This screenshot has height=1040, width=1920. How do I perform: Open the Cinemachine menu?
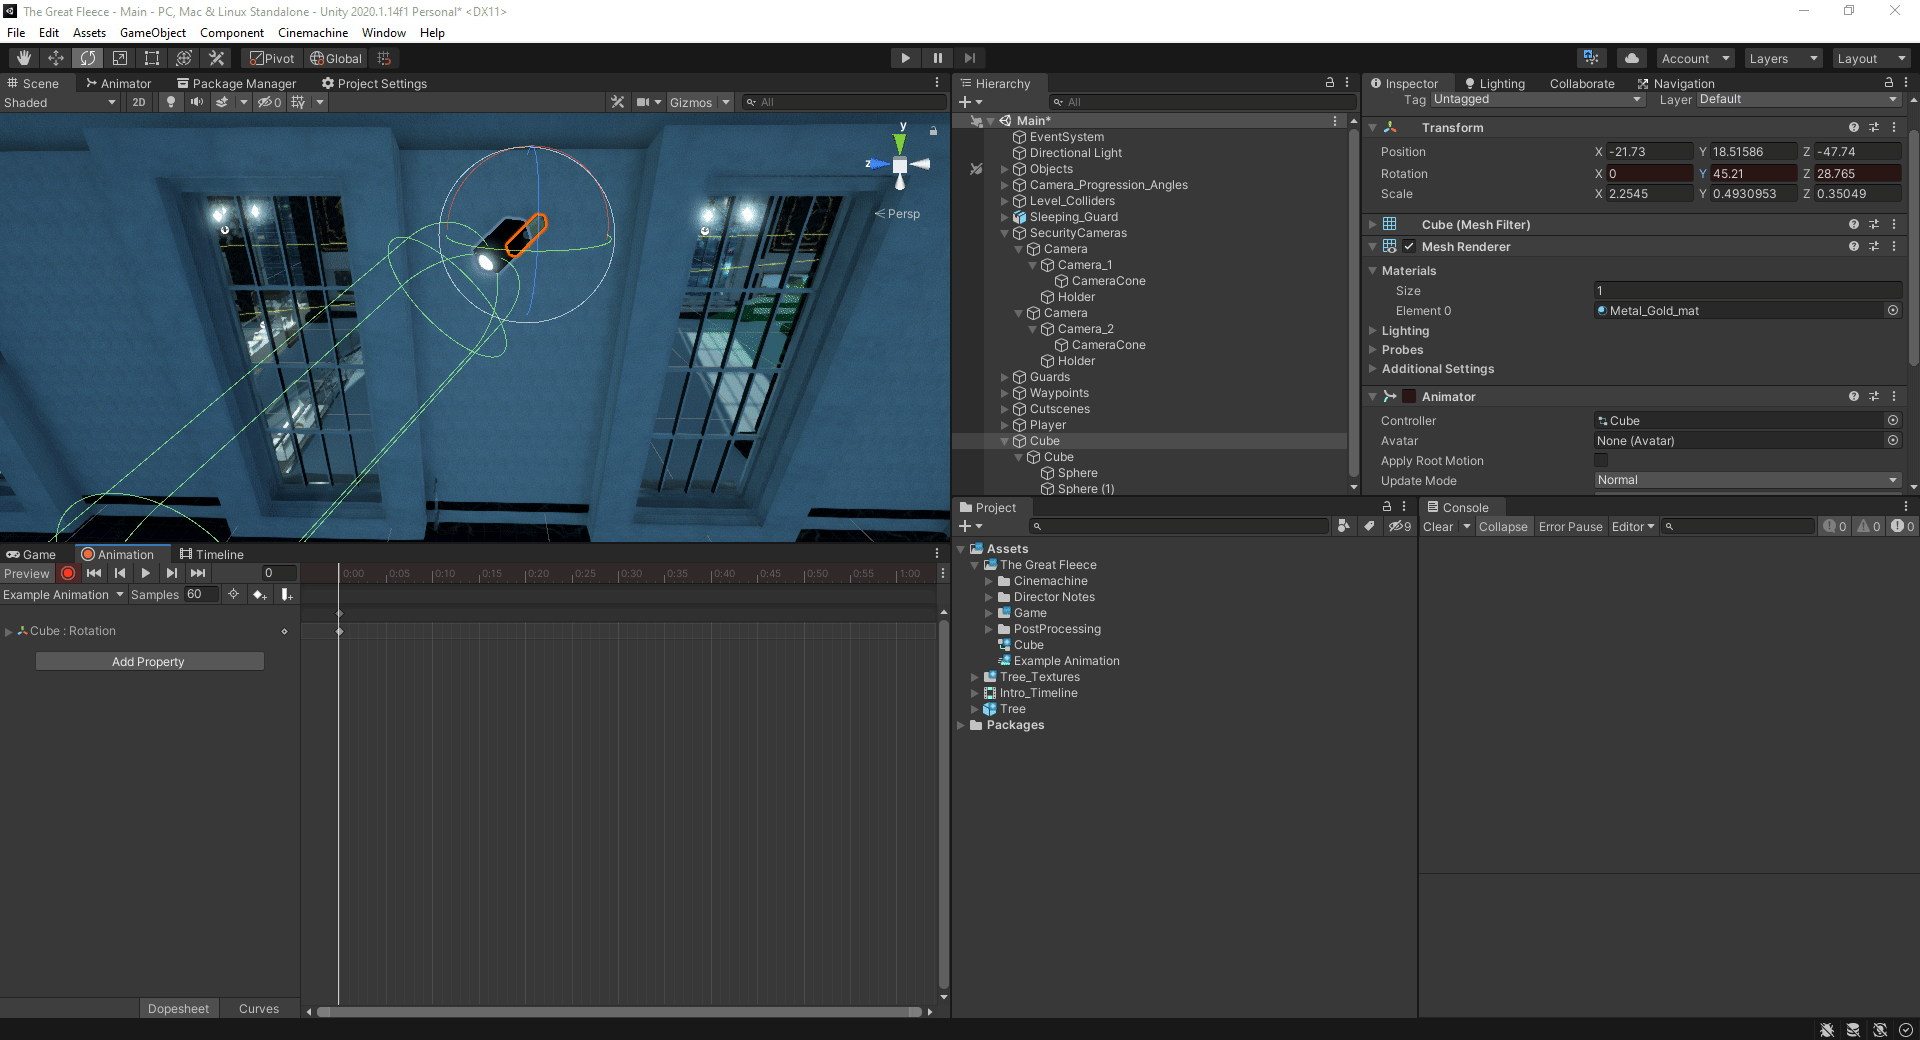coord(313,32)
